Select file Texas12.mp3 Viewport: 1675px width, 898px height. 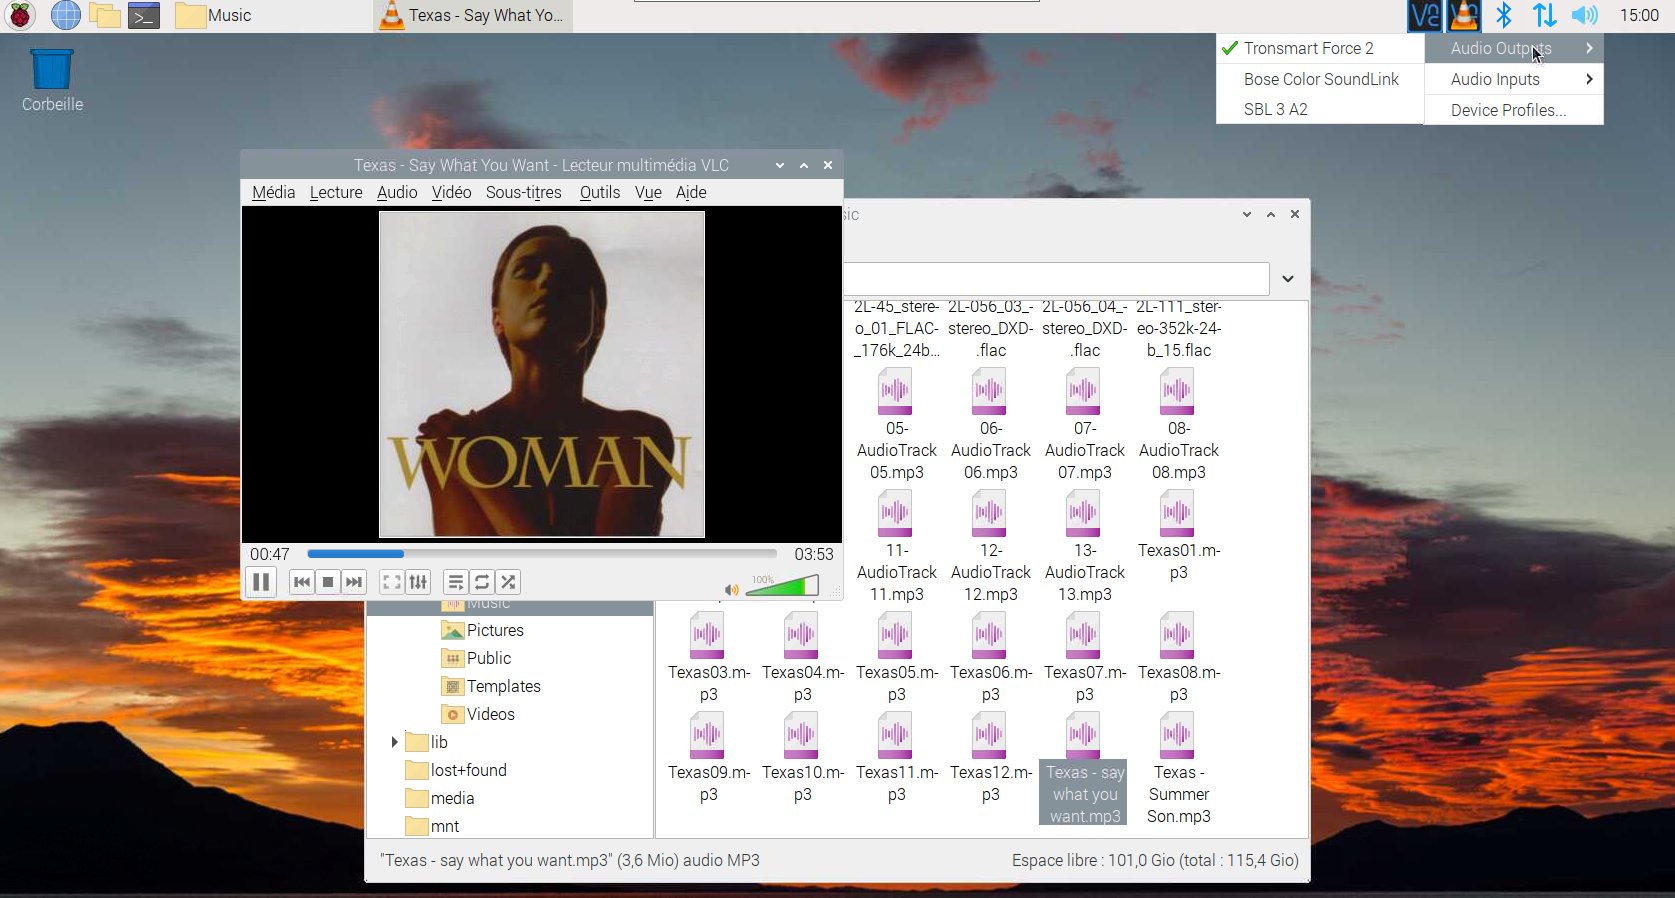(x=990, y=757)
